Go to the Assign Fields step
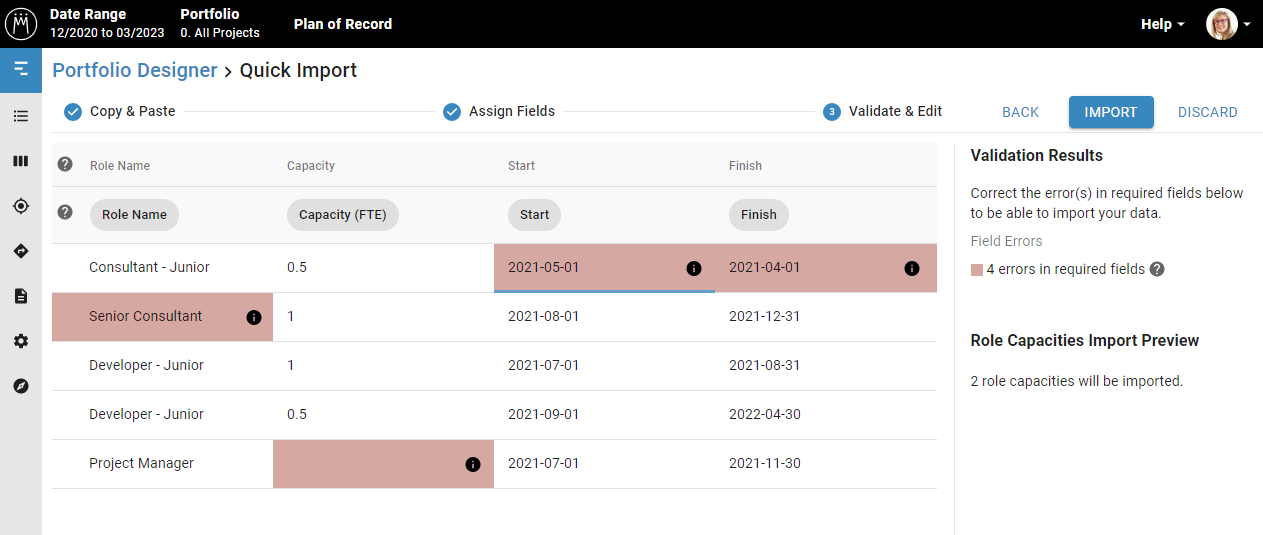This screenshot has height=535, width=1263. coord(499,111)
